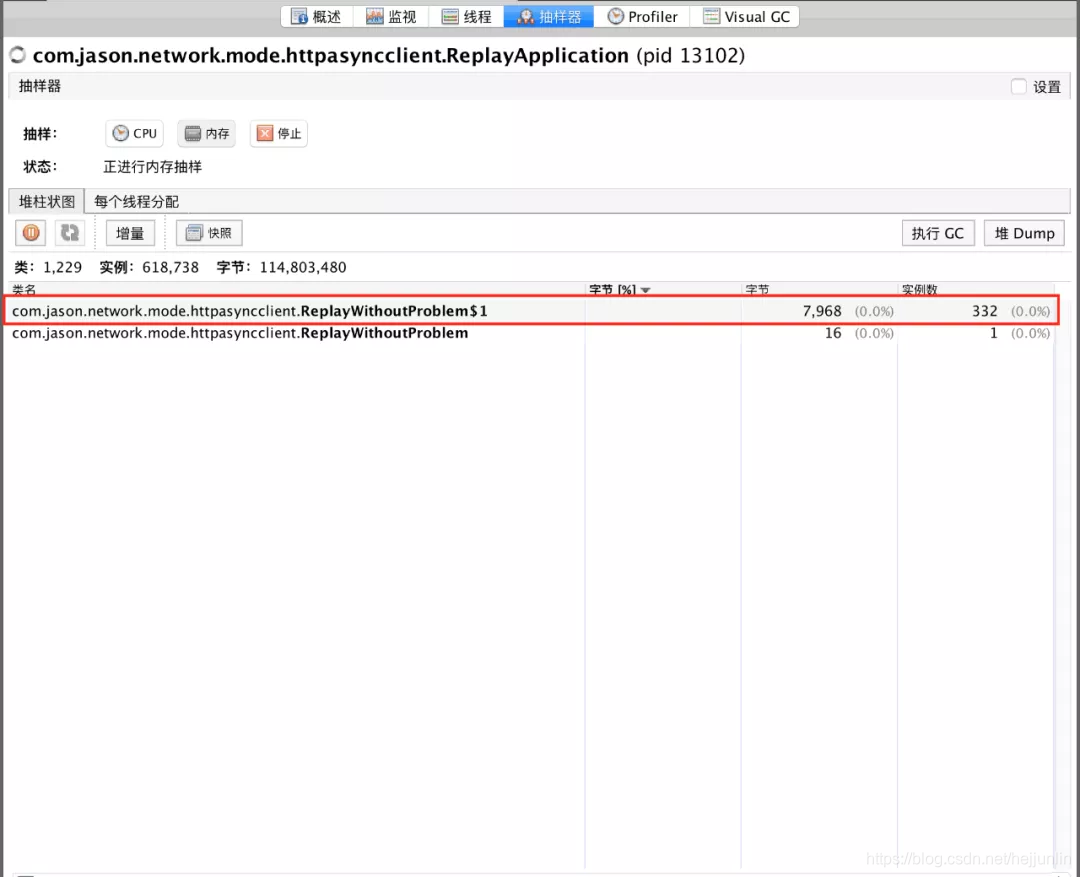Click the loading spinner icon beside title
The image size is (1080, 877).
coord(18,55)
